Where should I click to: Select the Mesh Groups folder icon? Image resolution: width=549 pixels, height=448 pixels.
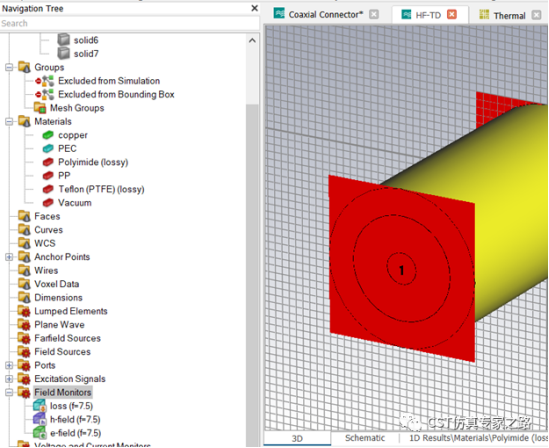tap(40, 108)
